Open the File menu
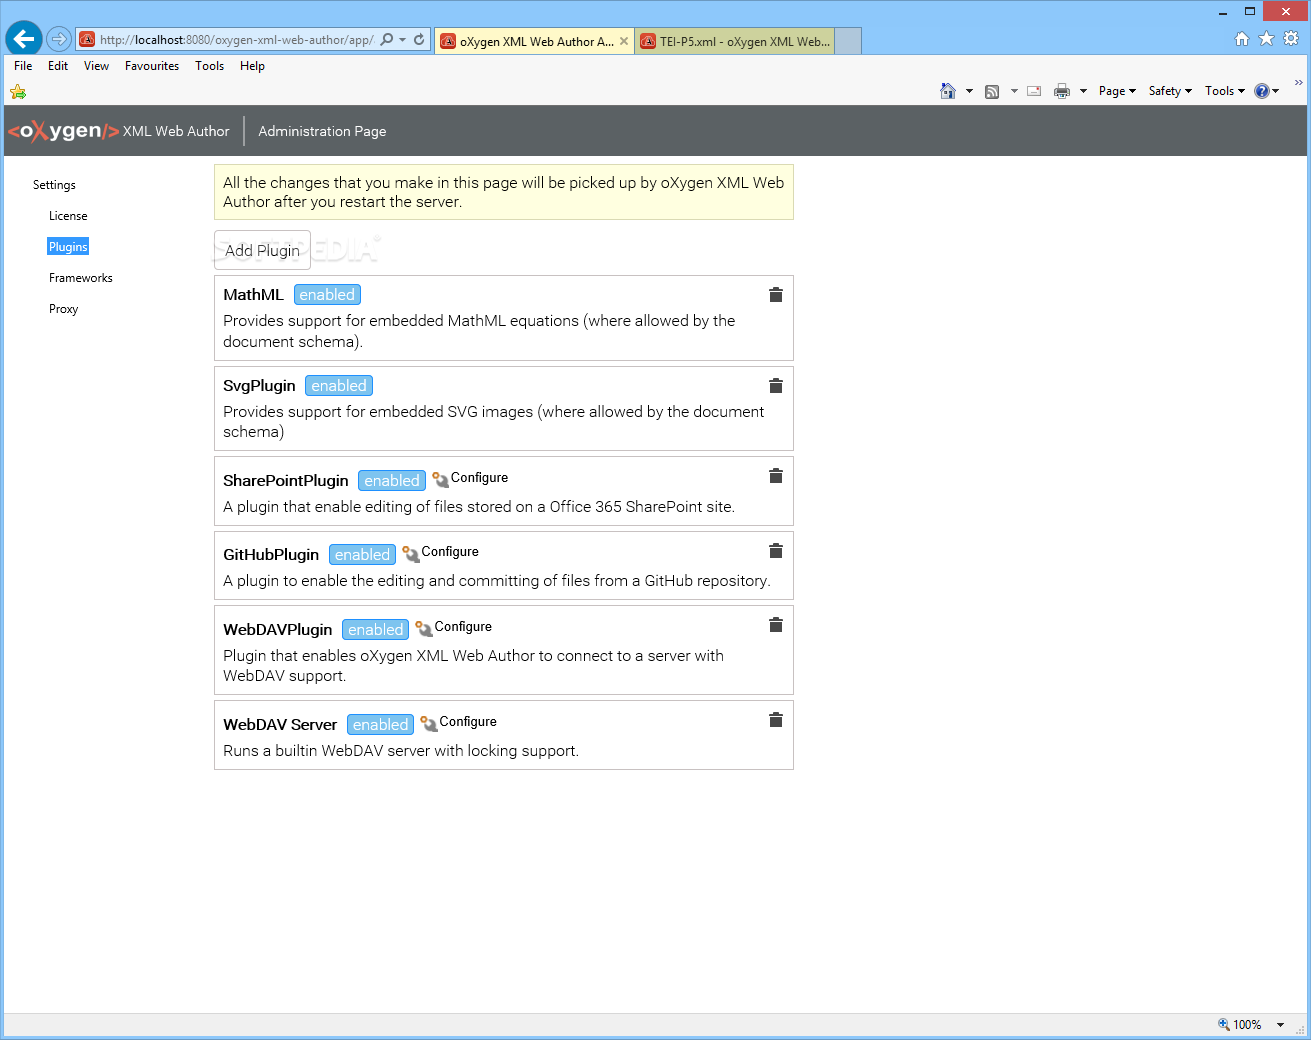The image size is (1311, 1040). point(23,66)
